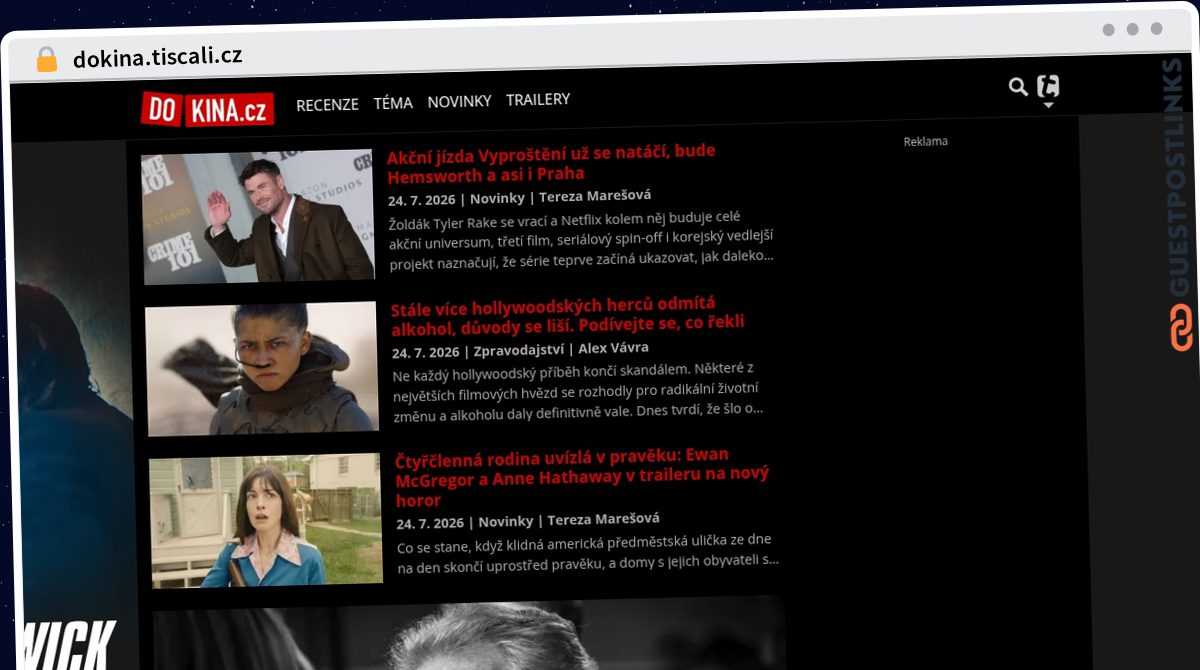1200x670 pixels.
Task: Expand the arrow under the Tiscali icon
Action: 1048,104
